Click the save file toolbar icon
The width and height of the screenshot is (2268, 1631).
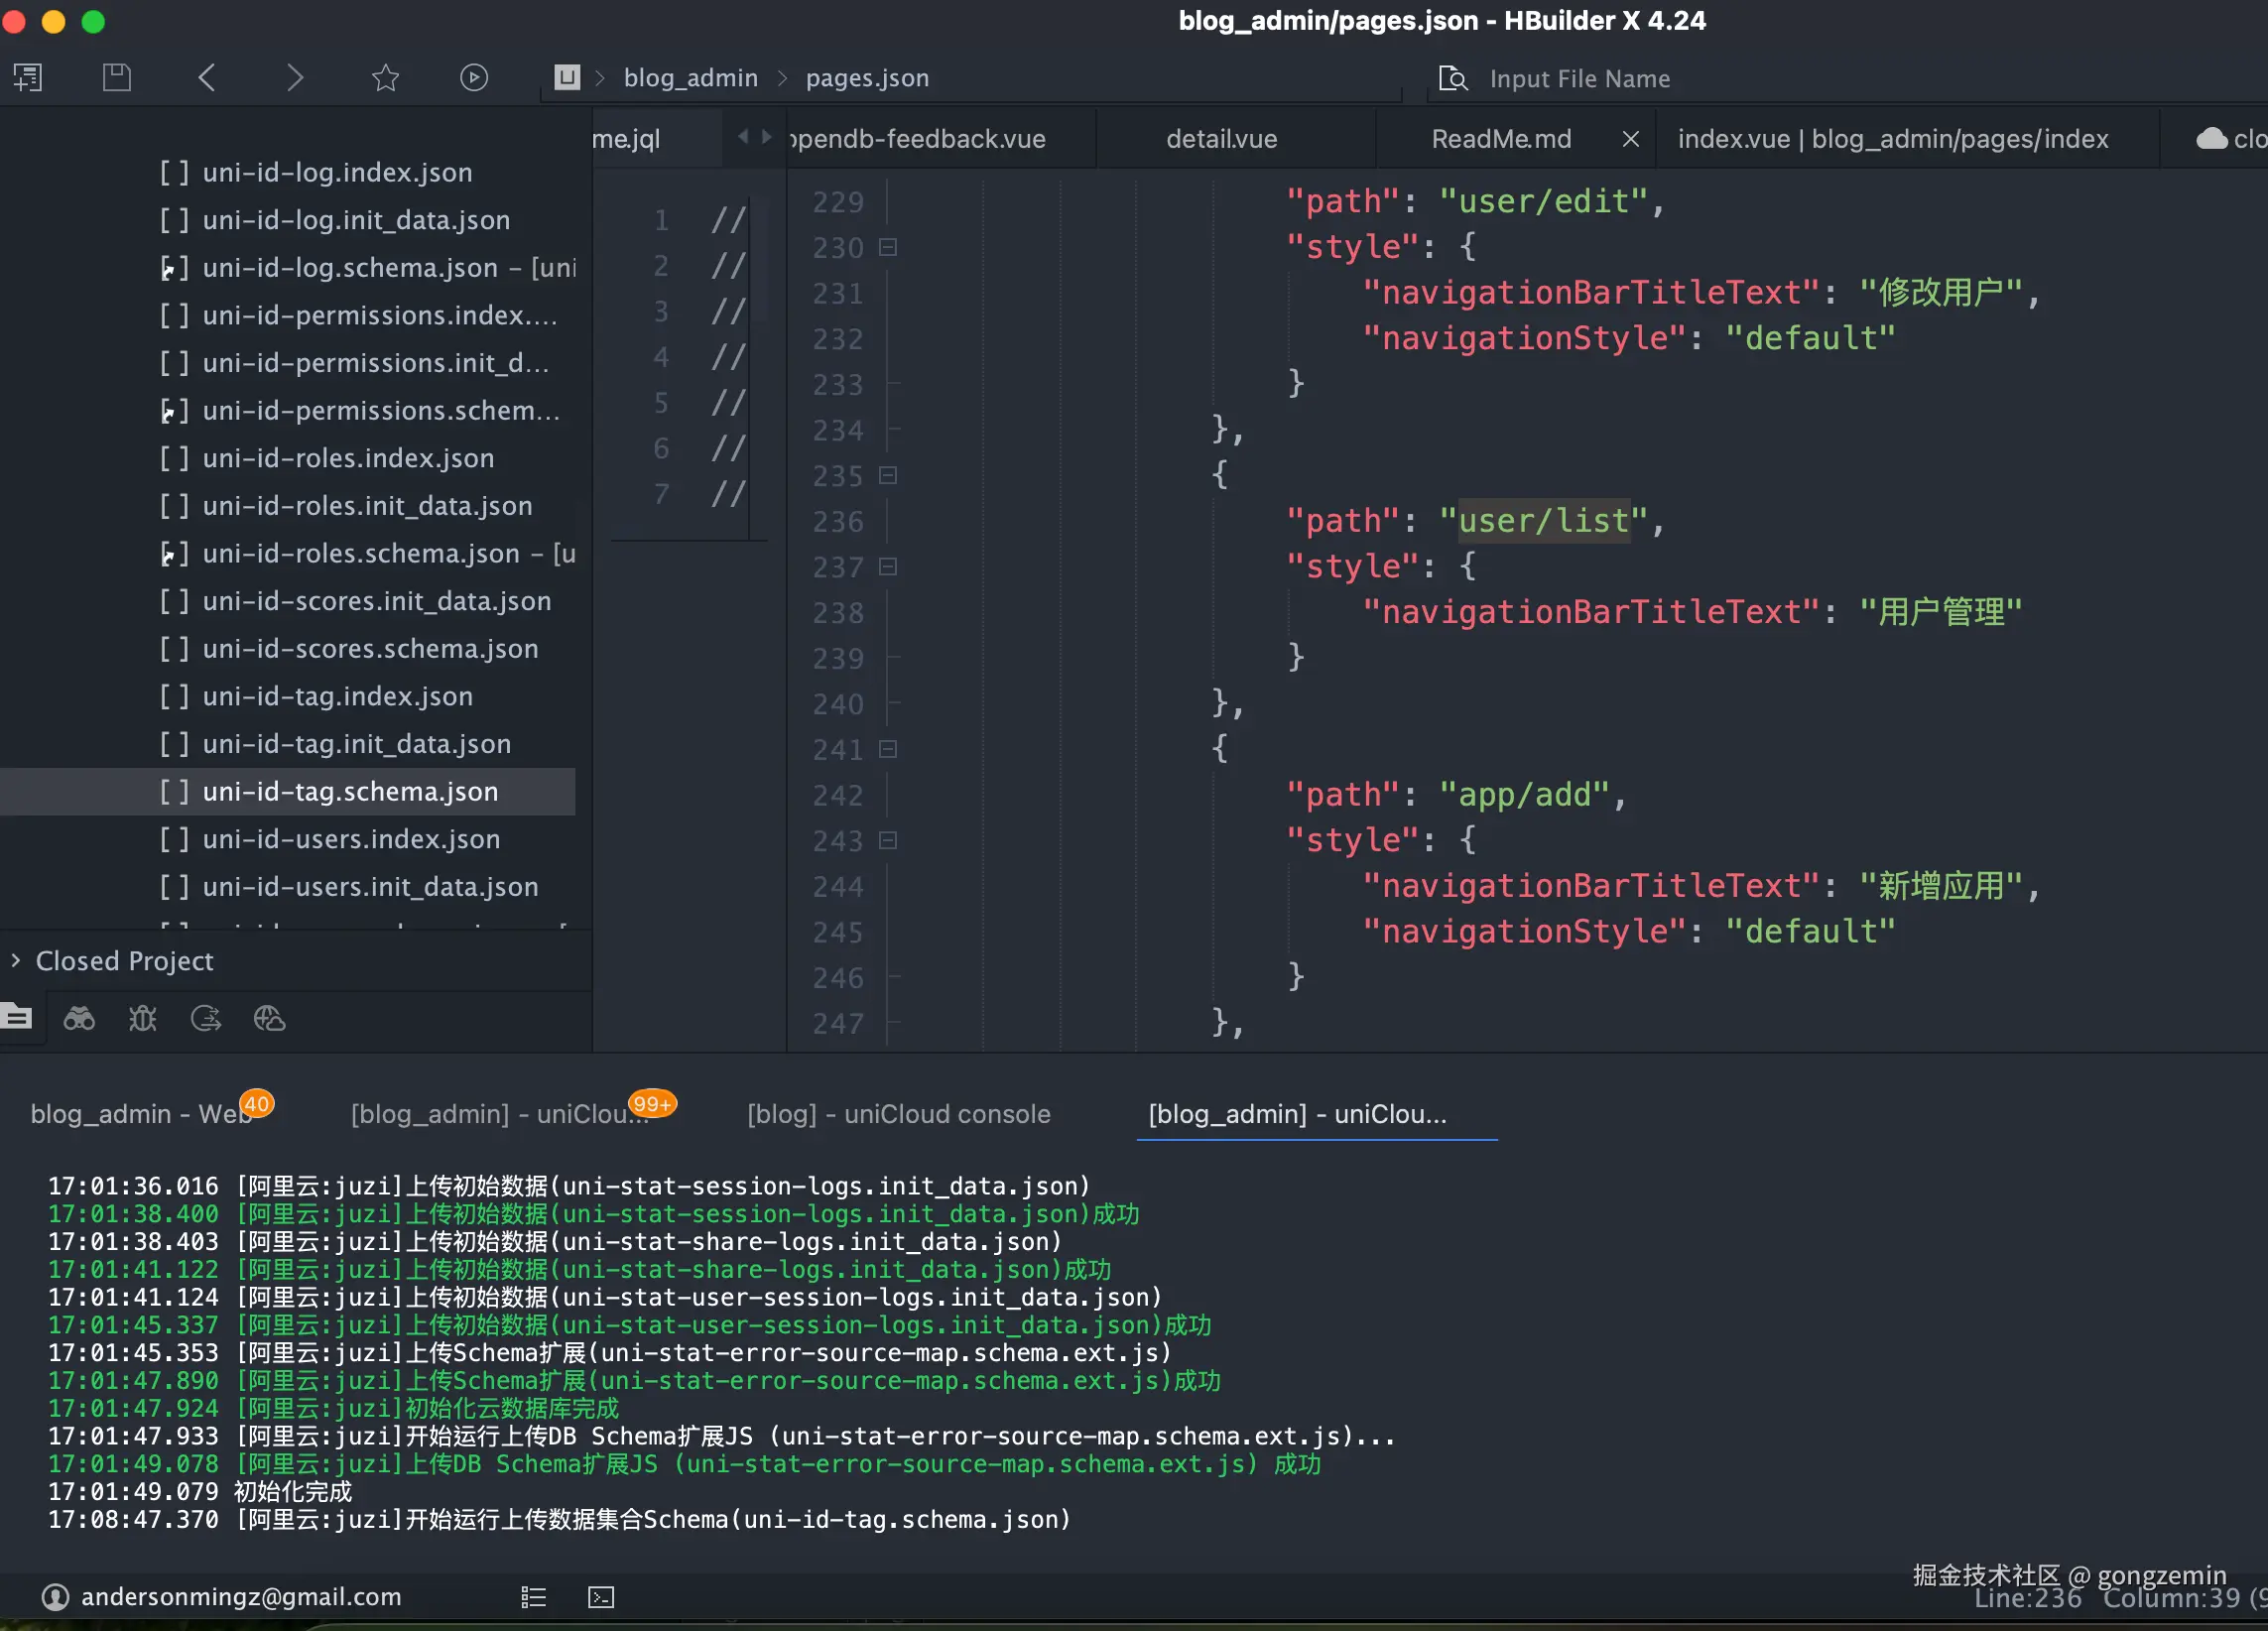point(117,77)
